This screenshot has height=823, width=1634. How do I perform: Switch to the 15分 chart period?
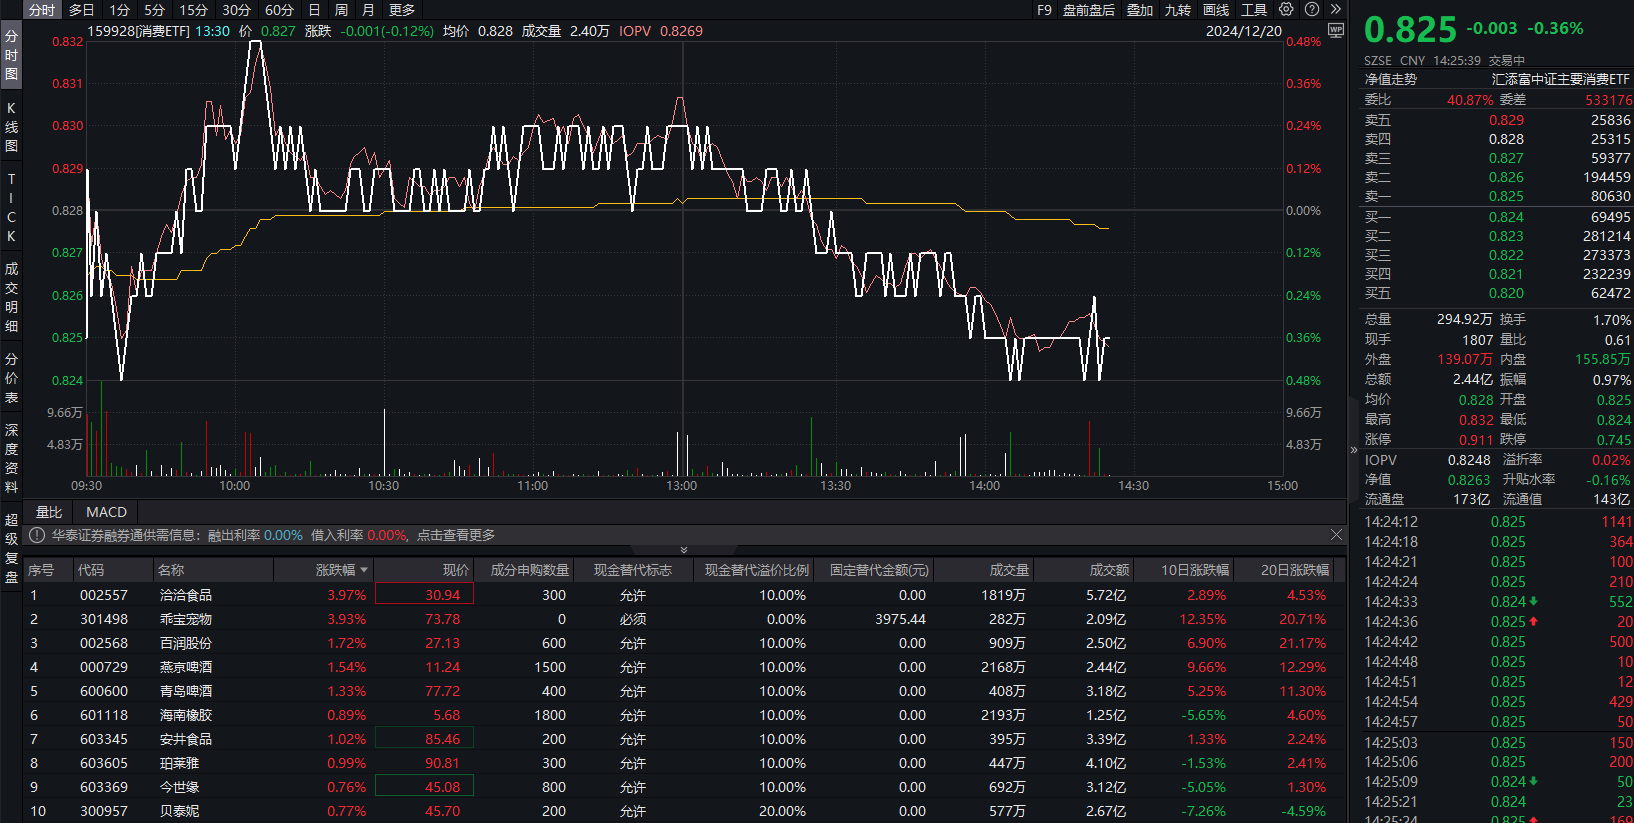point(193,10)
